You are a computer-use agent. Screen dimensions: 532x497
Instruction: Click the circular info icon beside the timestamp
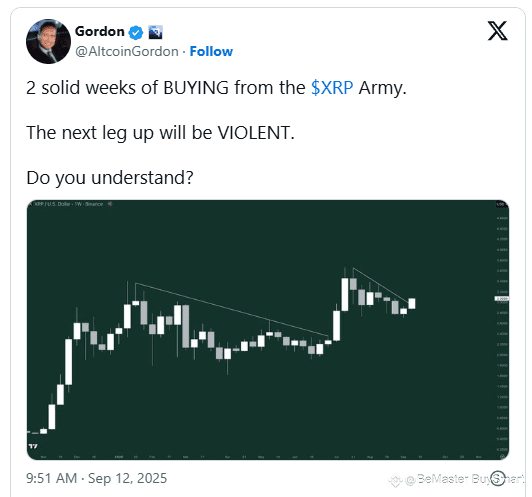tap(498, 478)
